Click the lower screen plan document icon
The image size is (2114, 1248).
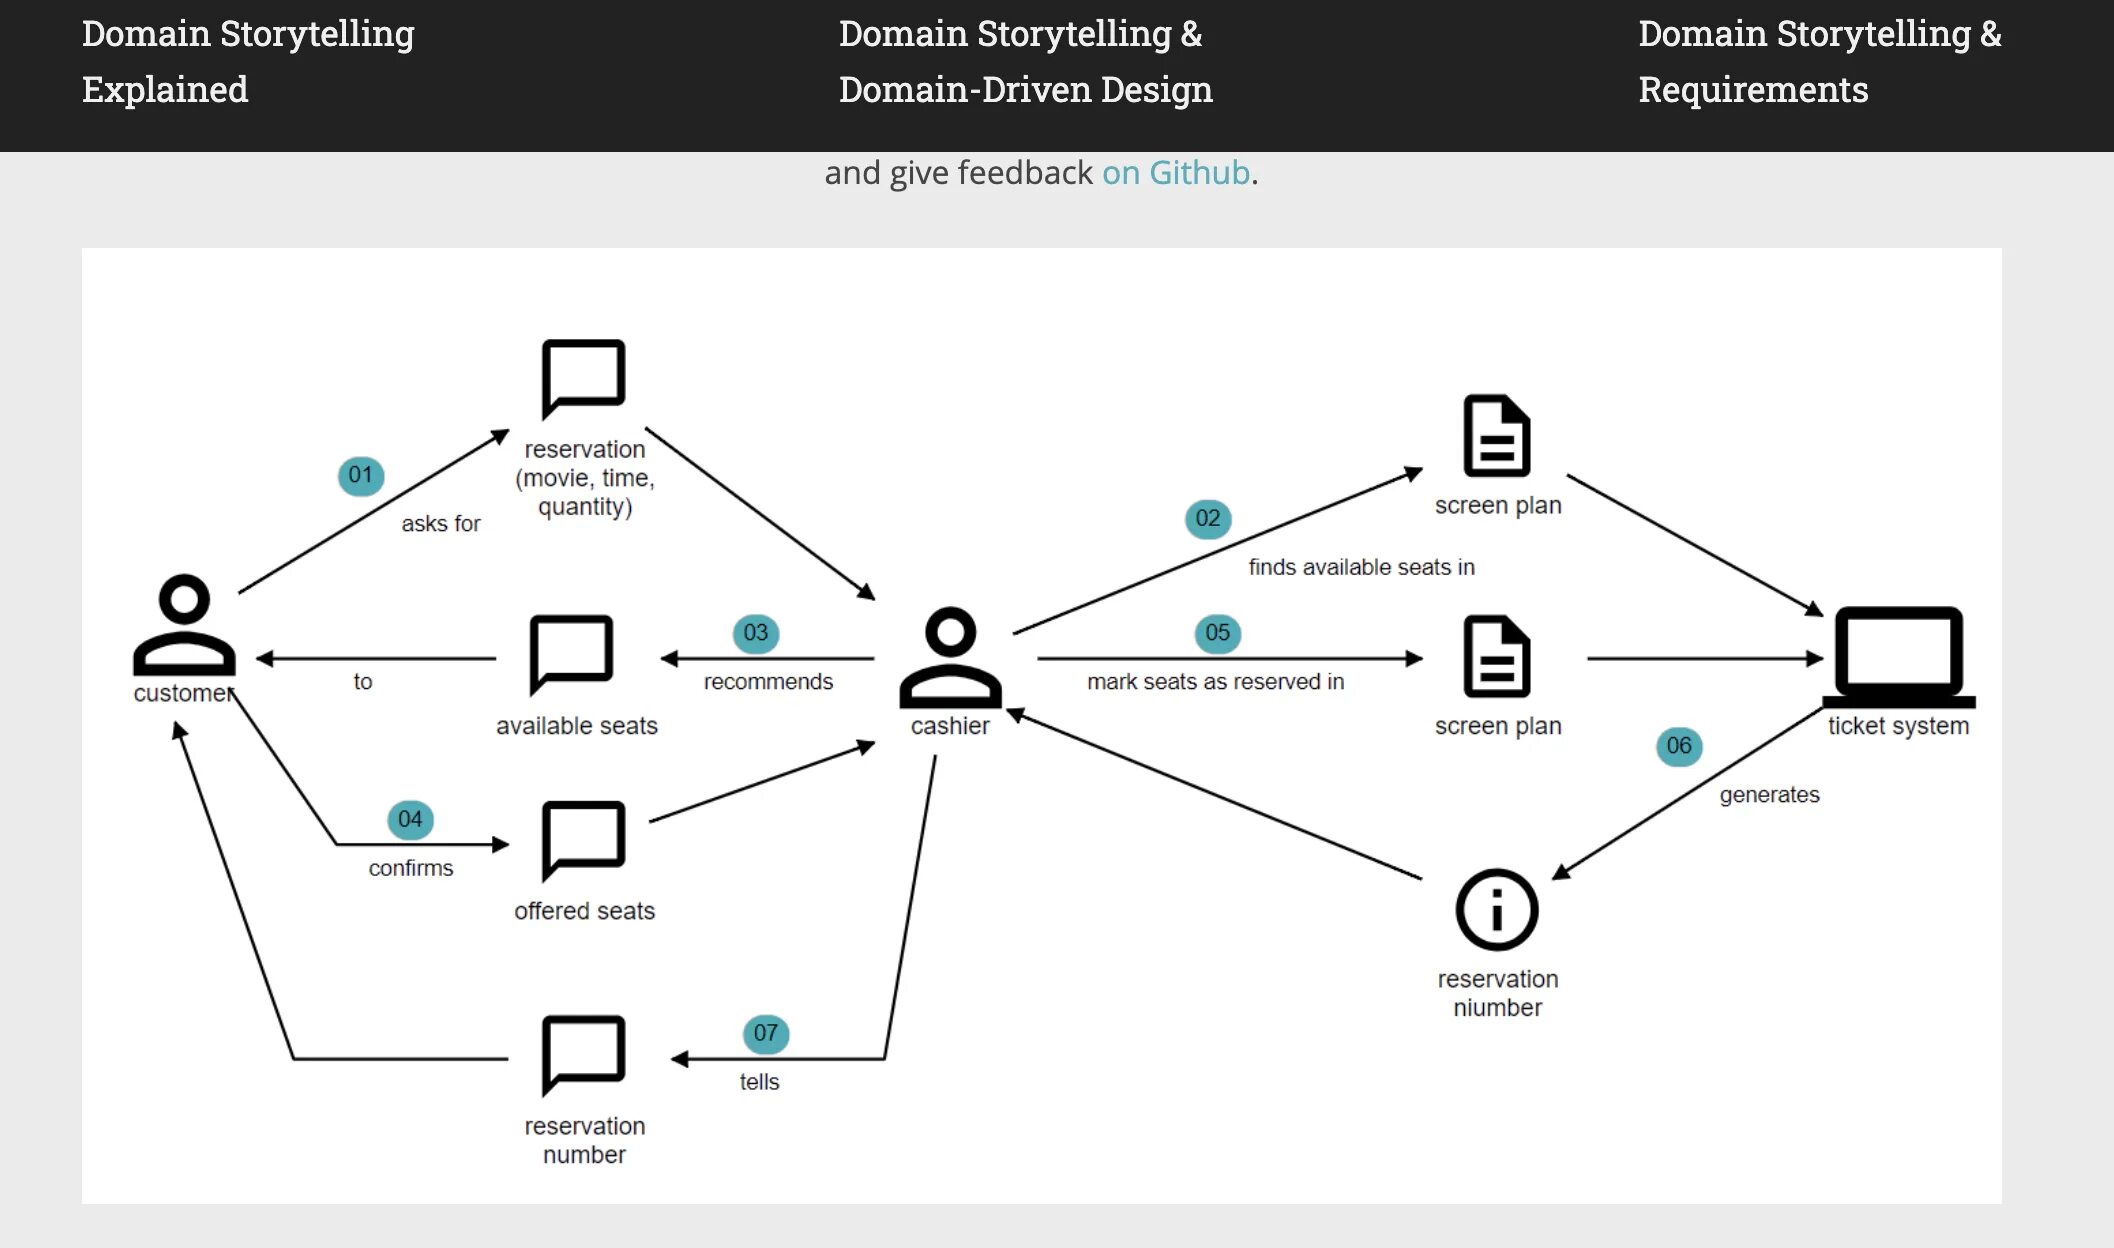click(x=1496, y=657)
